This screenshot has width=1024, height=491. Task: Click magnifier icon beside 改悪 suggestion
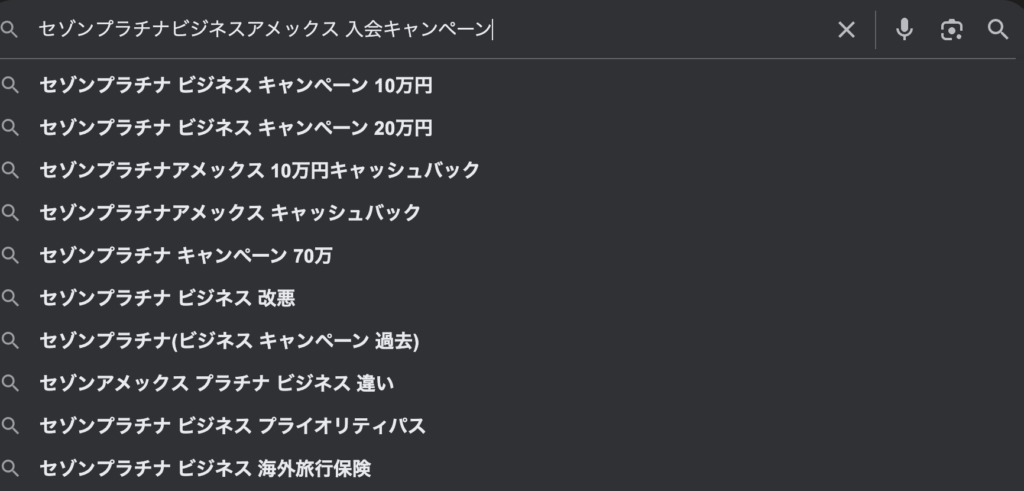pyautogui.click(x=11, y=298)
